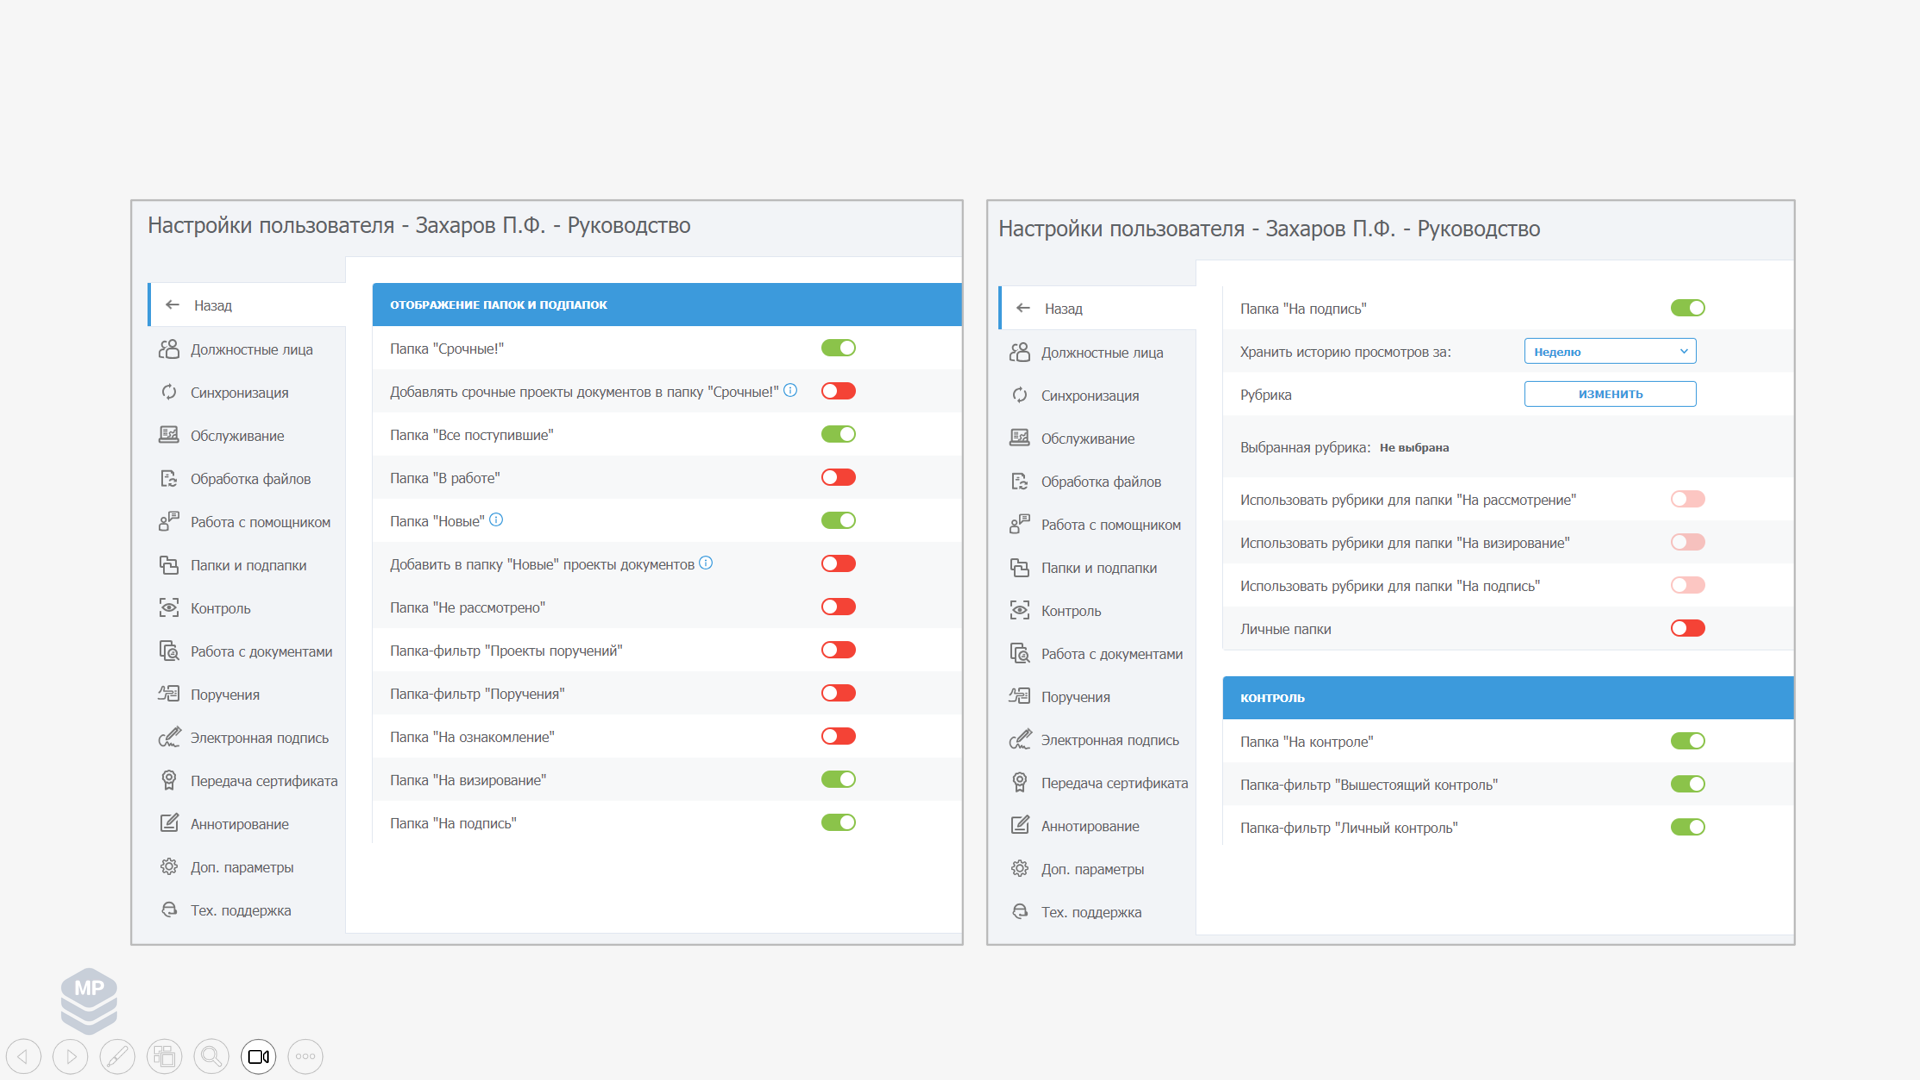
Task: Click the camera toggle icon
Action: pos(258,1056)
